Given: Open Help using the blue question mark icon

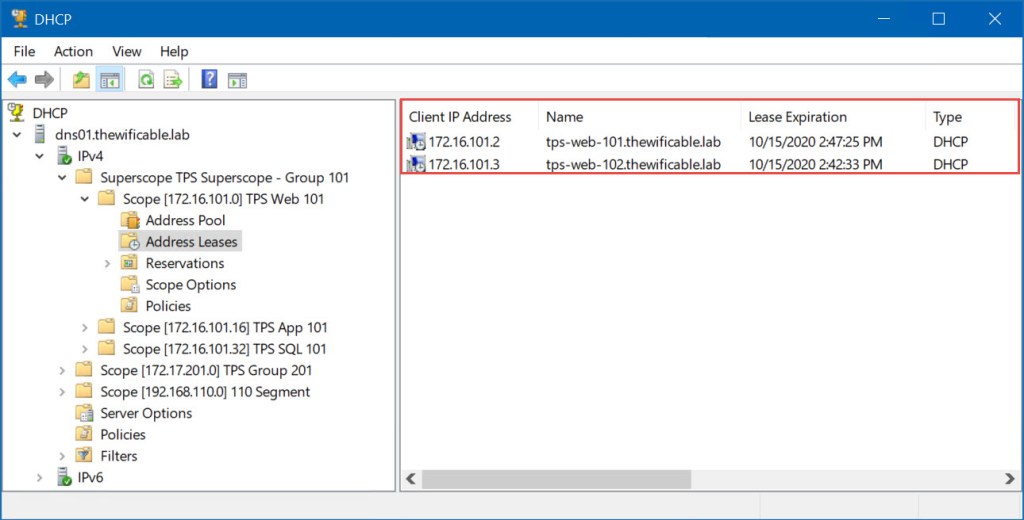Looking at the screenshot, I should [x=210, y=80].
